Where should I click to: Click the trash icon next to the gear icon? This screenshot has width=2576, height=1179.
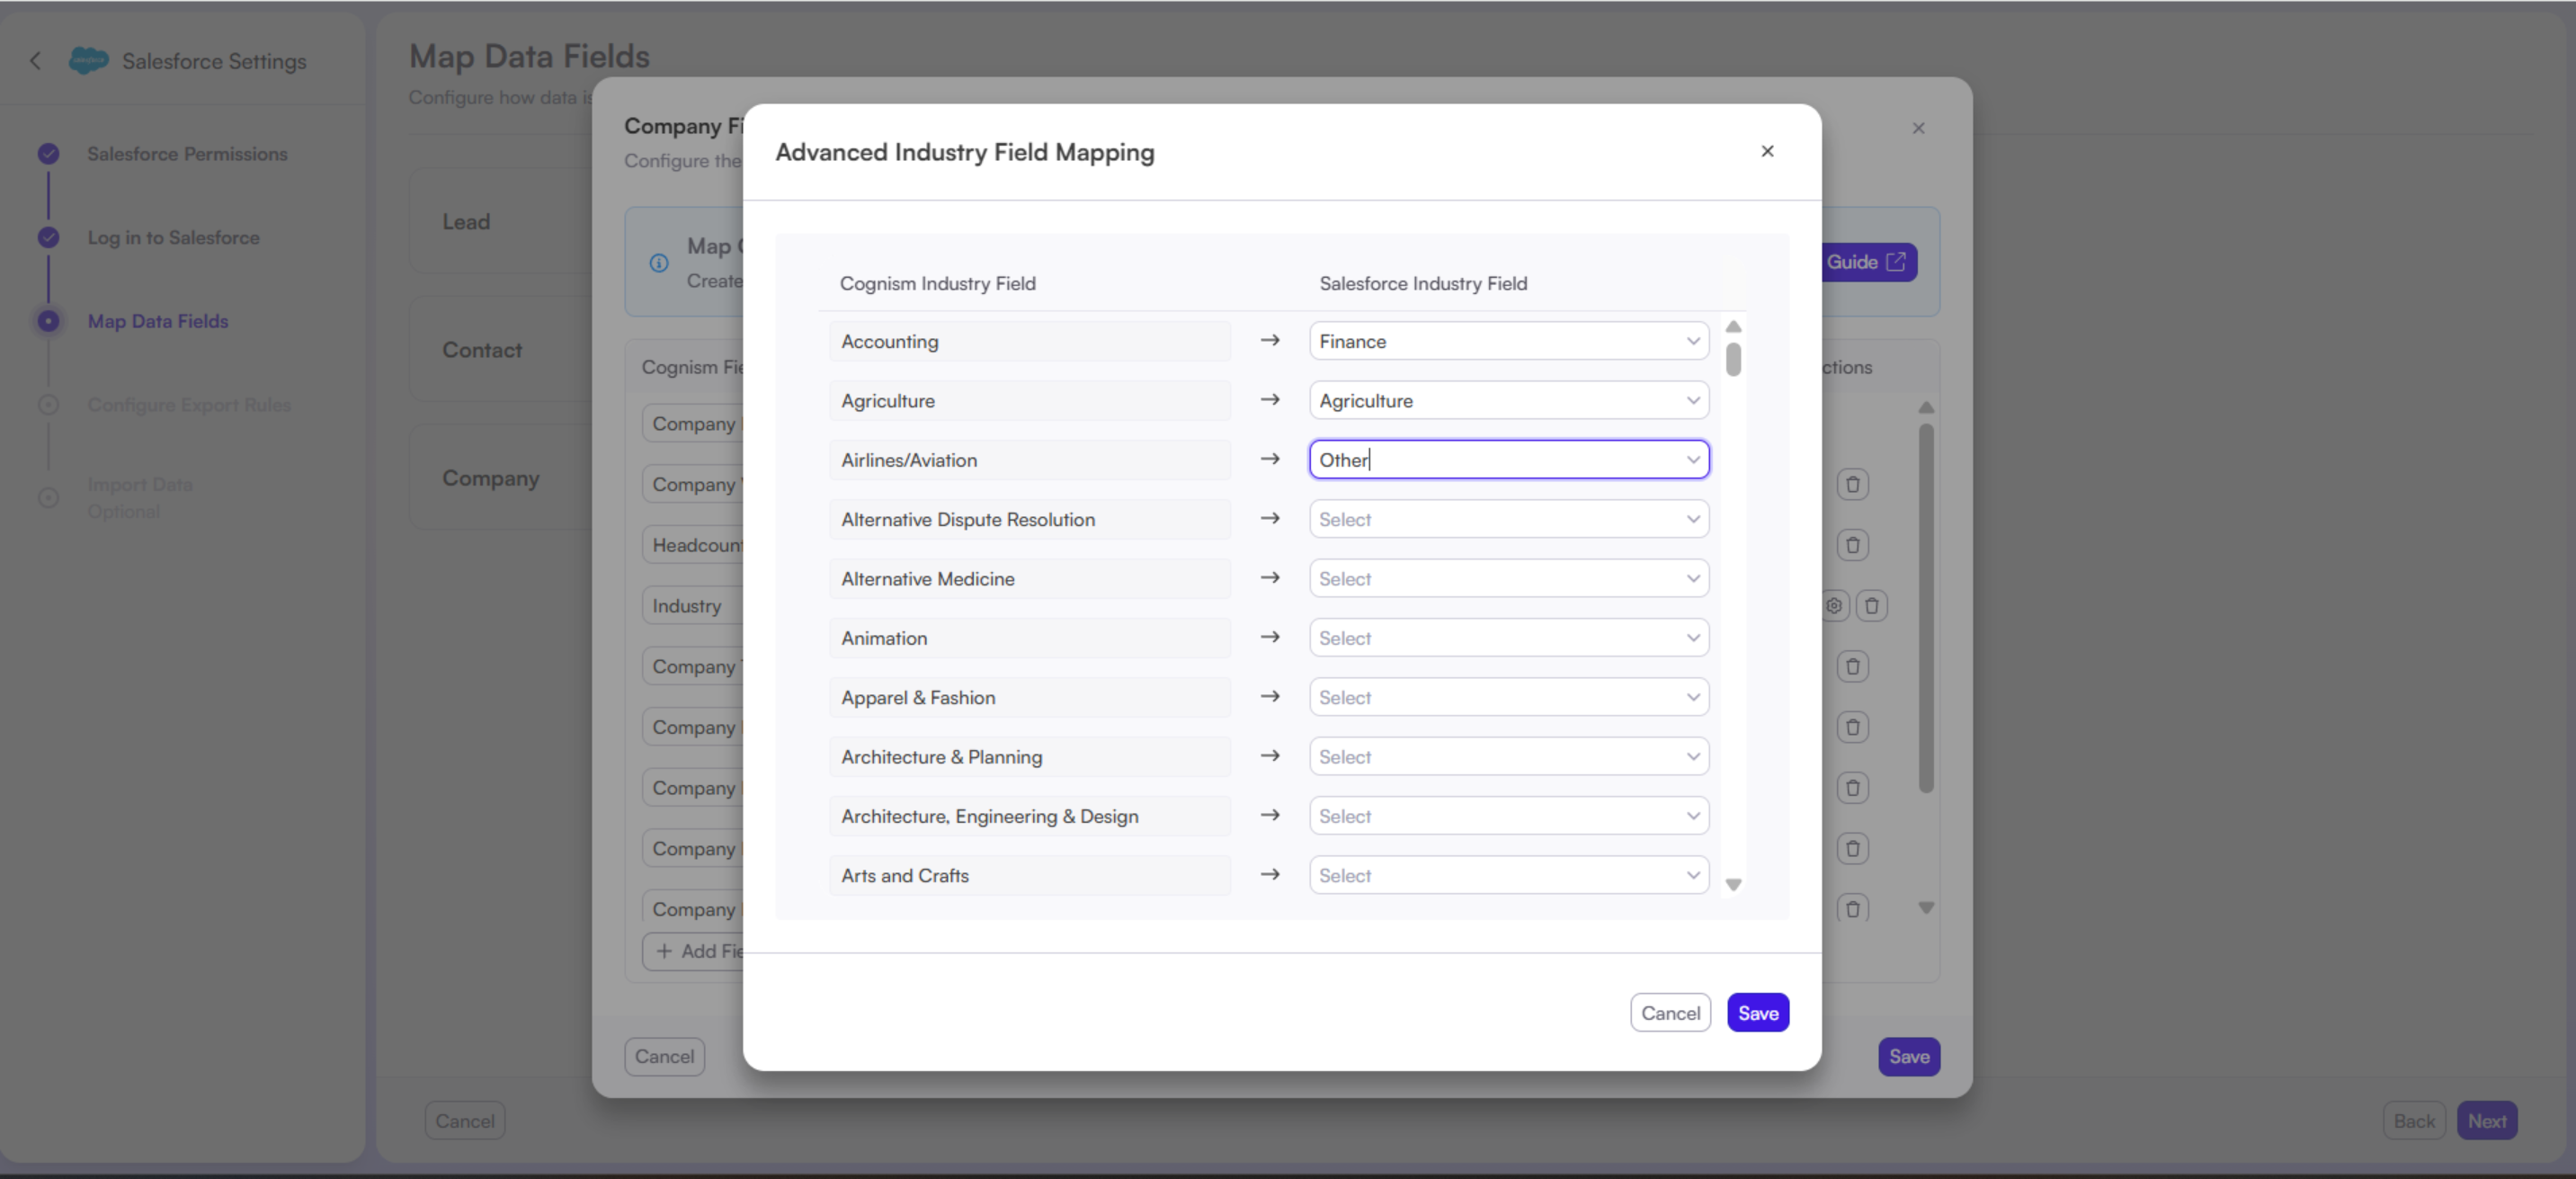(1873, 605)
